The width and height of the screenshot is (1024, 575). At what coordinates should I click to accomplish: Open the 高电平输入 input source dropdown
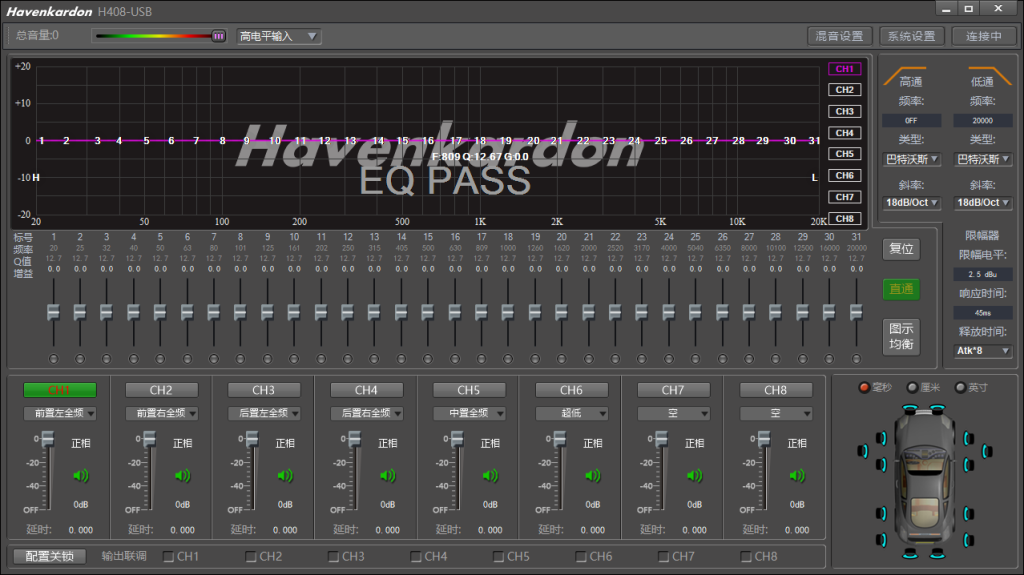[x=278, y=36]
